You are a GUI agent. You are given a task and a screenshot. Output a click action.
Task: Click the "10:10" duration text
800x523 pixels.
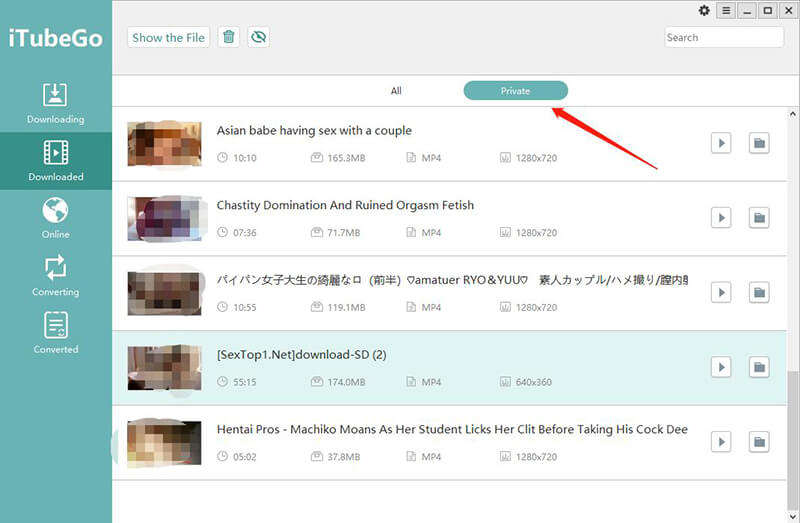tap(245, 158)
